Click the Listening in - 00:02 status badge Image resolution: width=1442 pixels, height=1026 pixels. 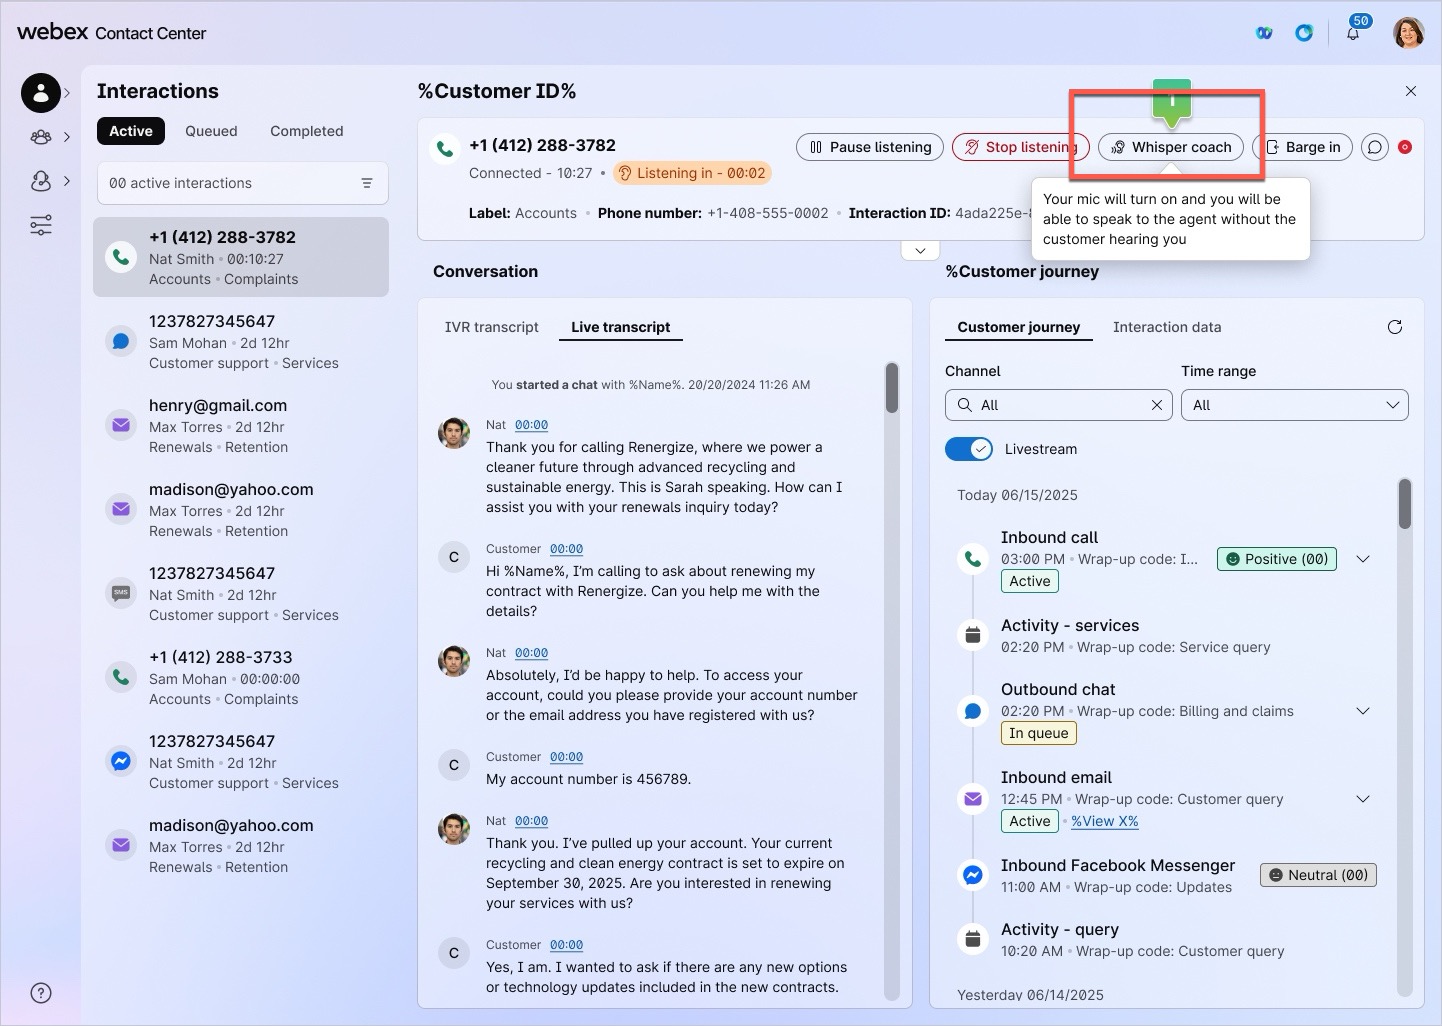pos(692,173)
